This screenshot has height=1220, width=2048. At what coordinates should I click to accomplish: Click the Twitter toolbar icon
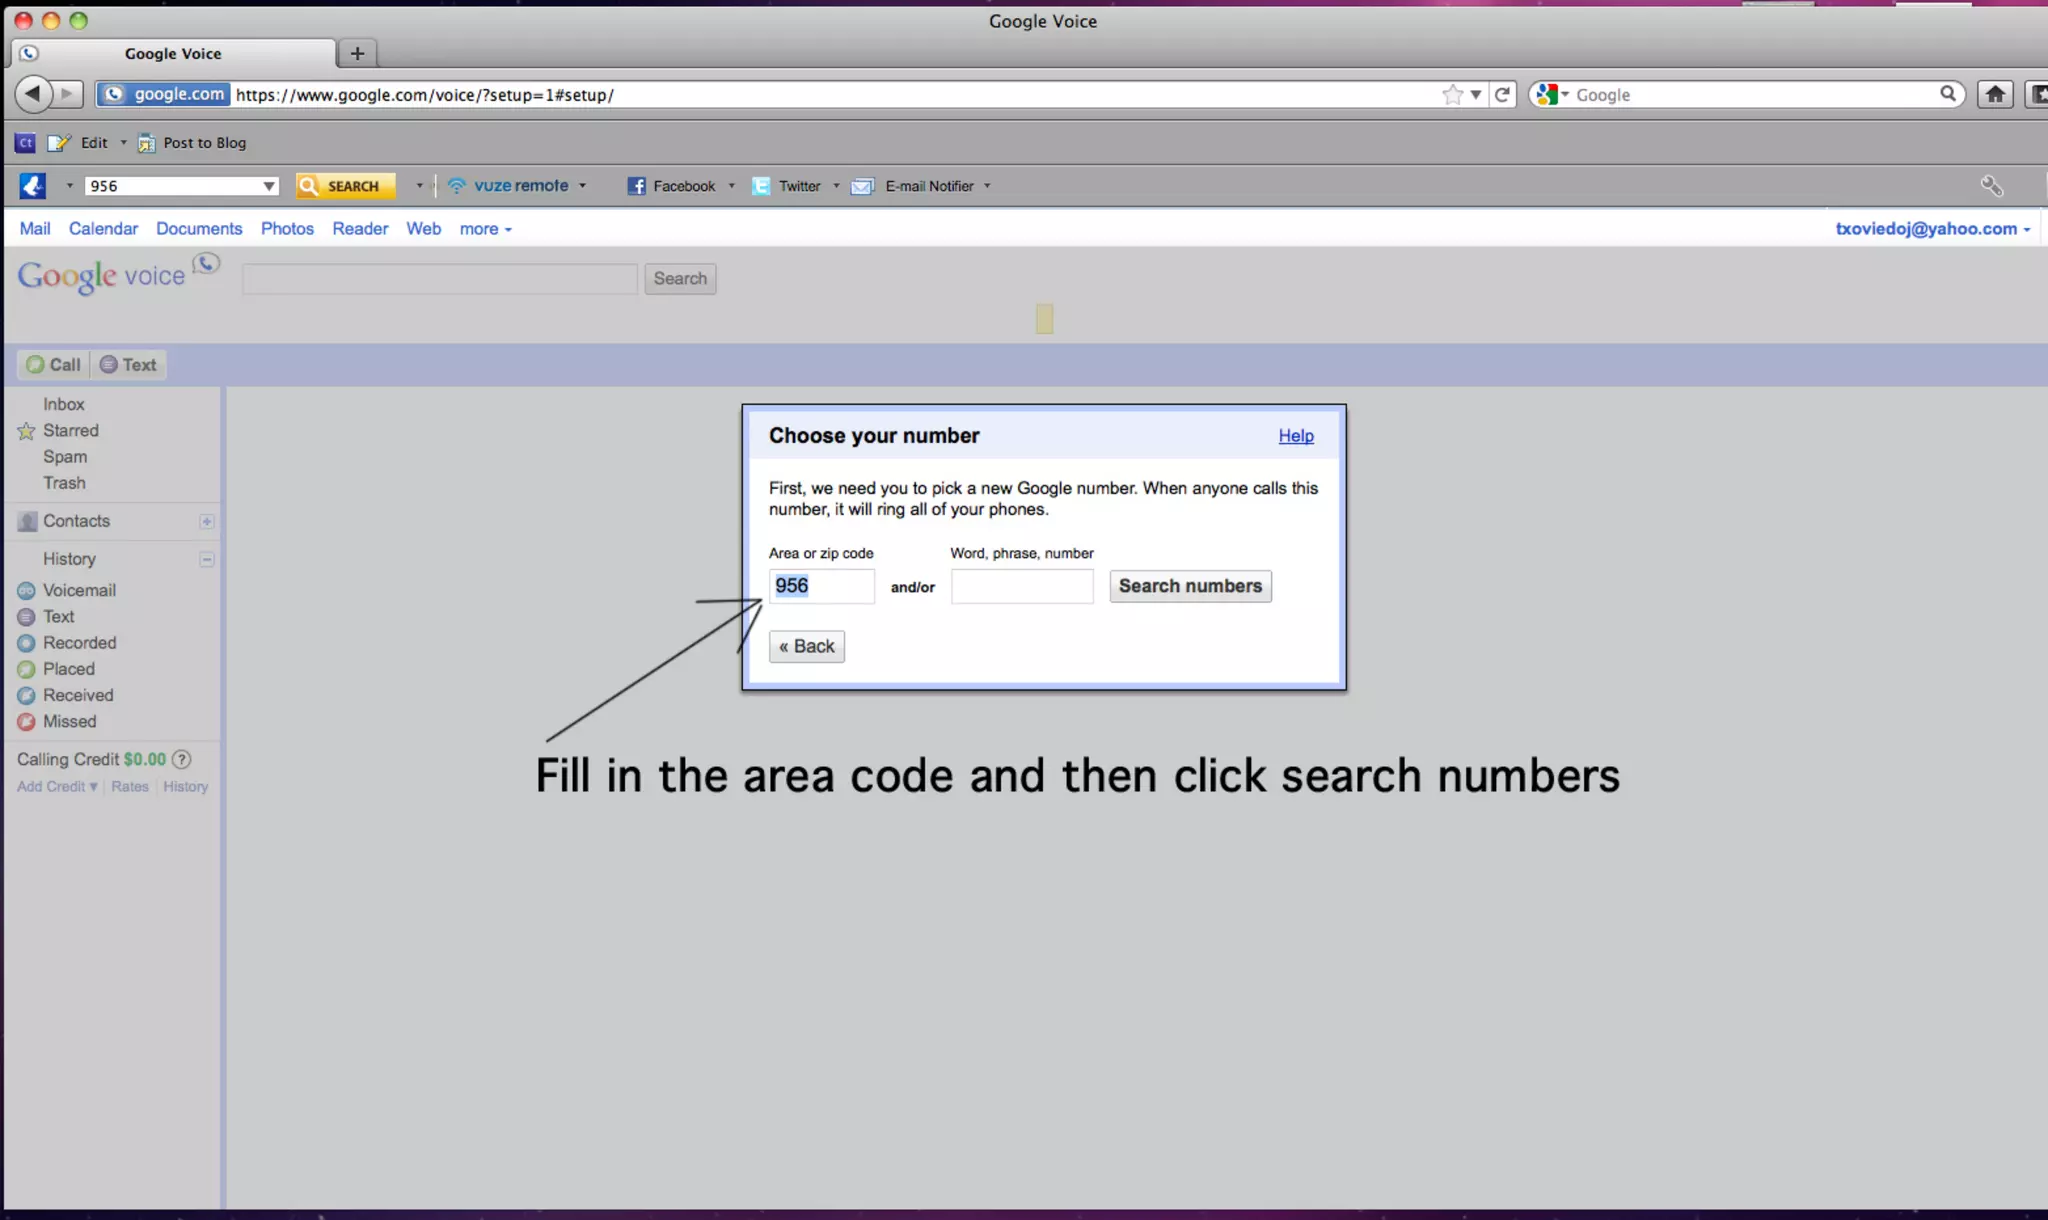tap(761, 186)
